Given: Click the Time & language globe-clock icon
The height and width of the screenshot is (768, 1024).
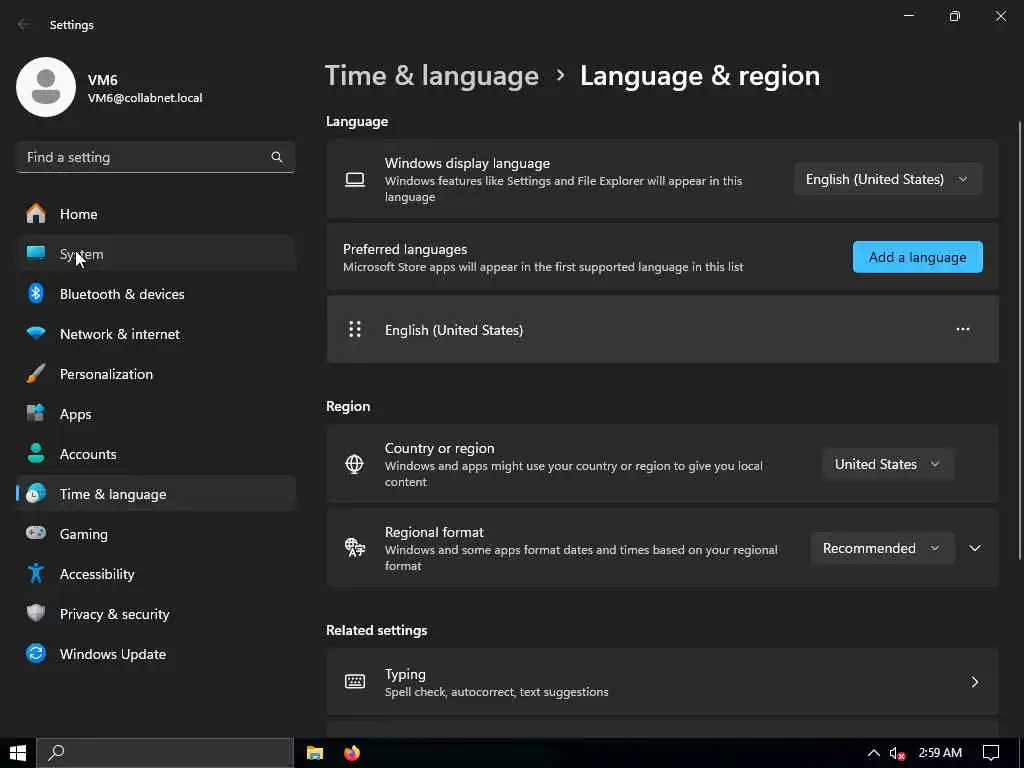Looking at the screenshot, I should coord(36,494).
